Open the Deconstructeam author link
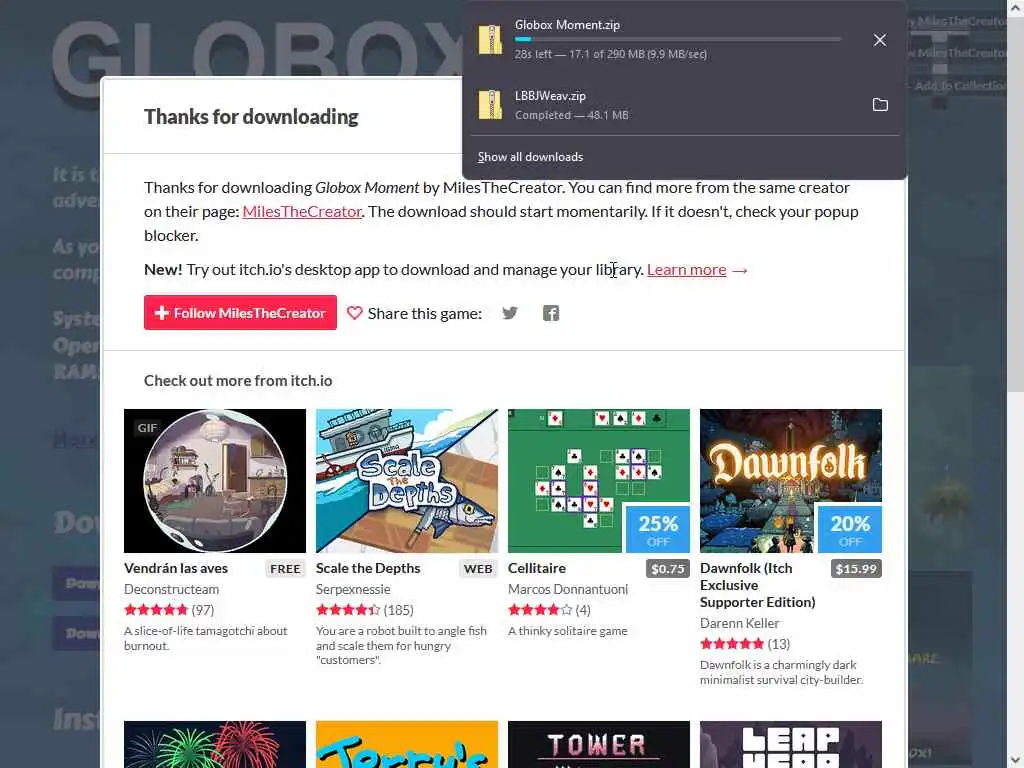This screenshot has width=1024, height=768. click(x=172, y=589)
